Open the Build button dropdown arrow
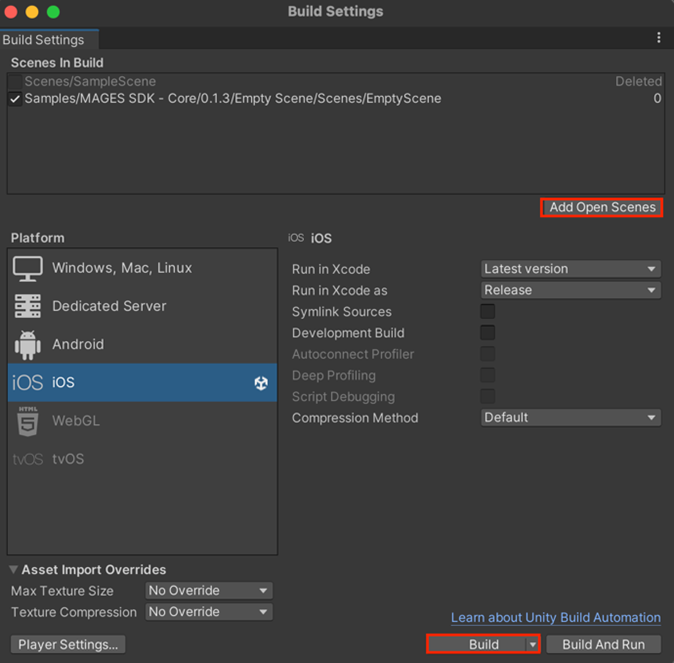 (533, 645)
